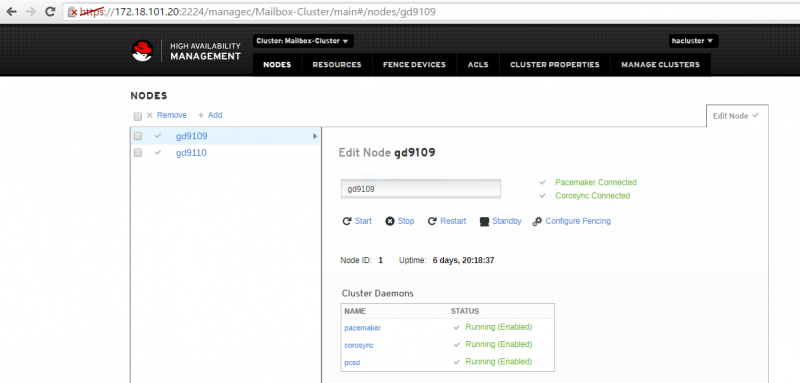
Task: Open the Cluster: Mailbox-Cluster dropdown
Action: 303,41
